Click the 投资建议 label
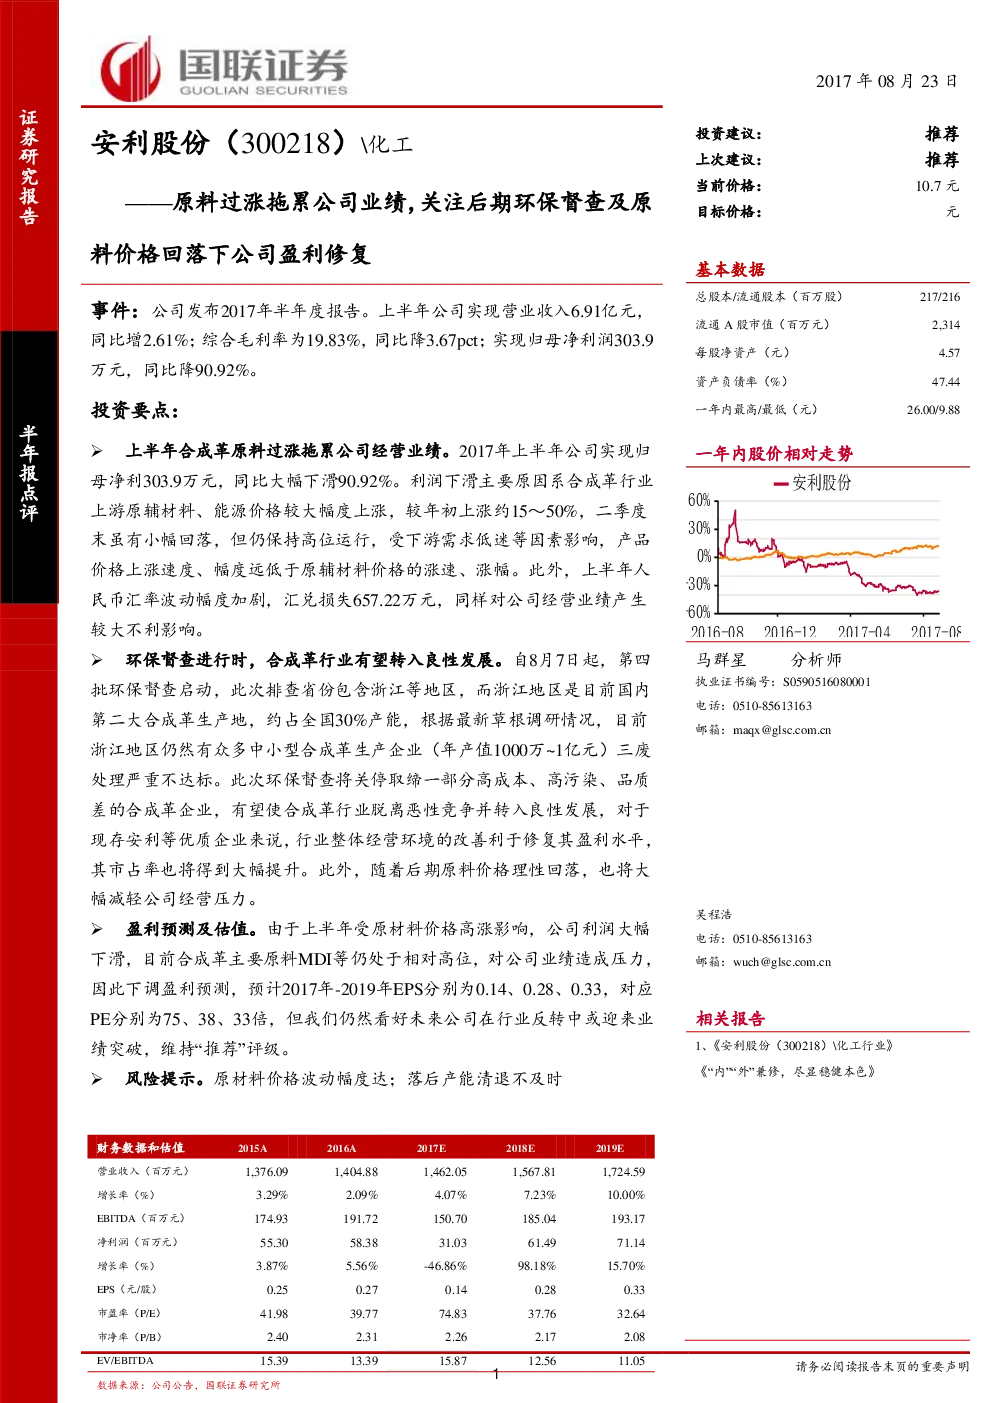This screenshot has height=1403, width=992. coord(729,134)
